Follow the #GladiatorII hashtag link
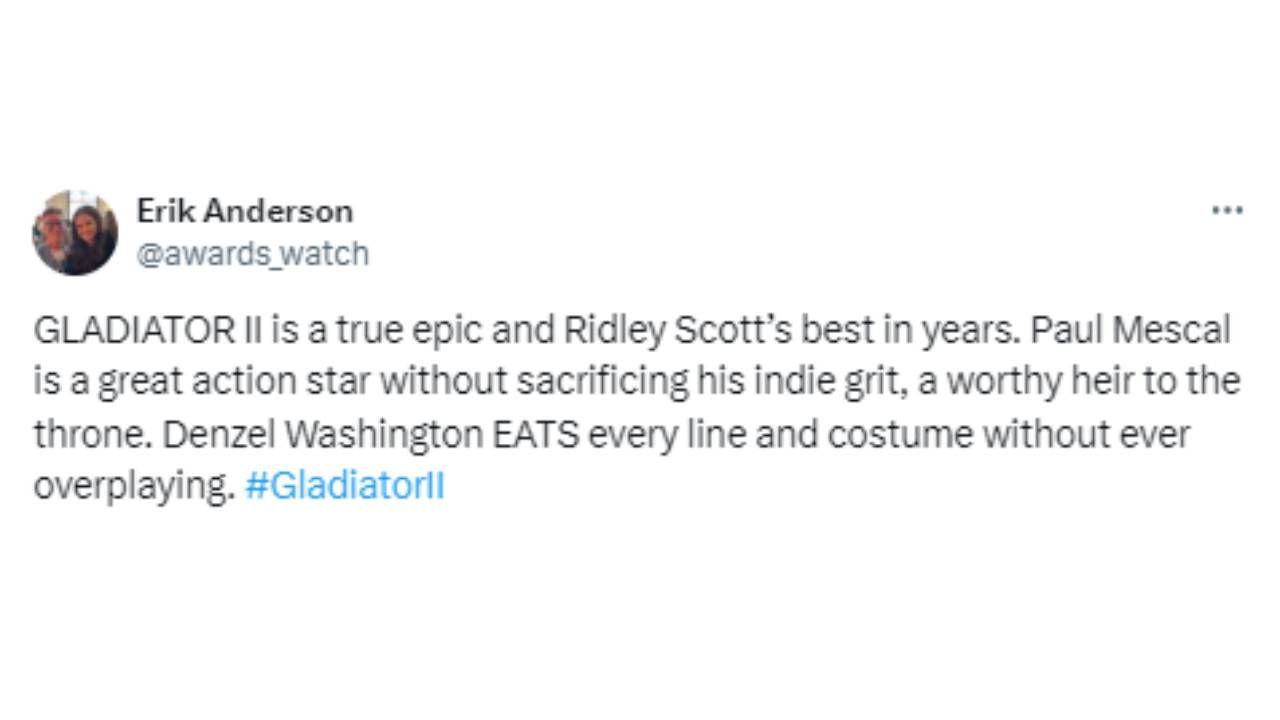 pos(344,487)
